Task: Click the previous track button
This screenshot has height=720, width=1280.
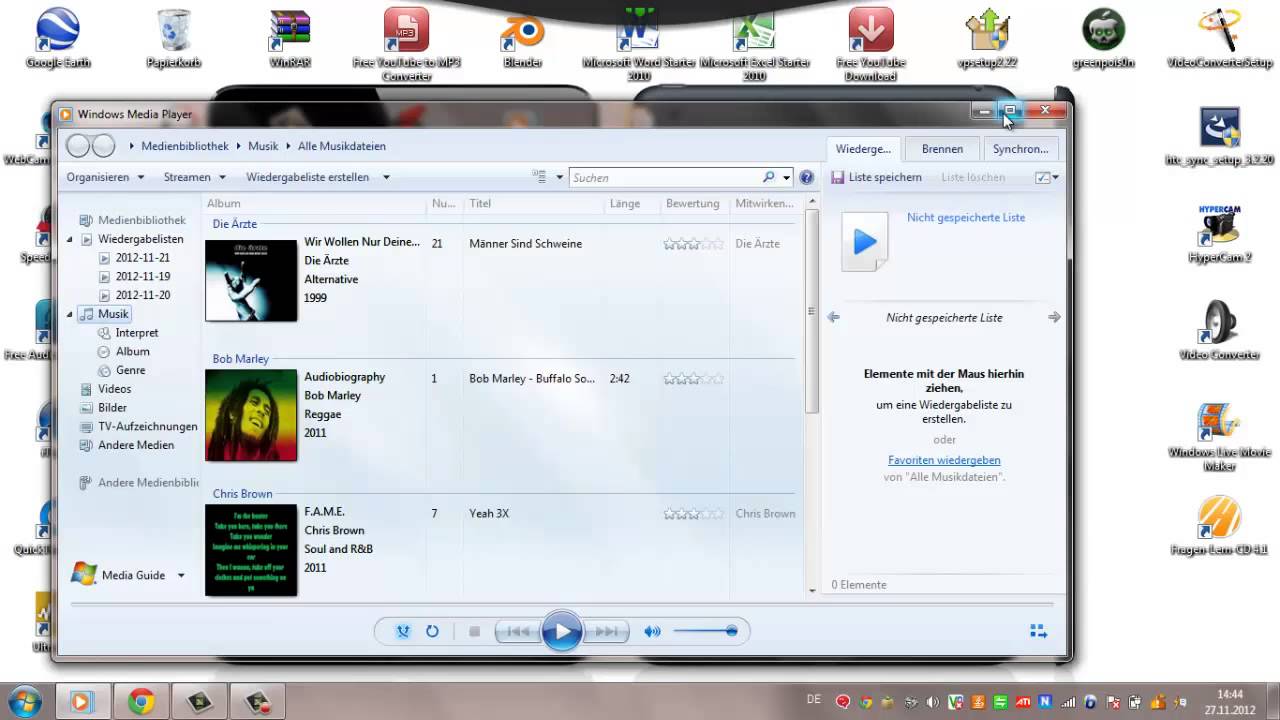Action: tap(518, 631)
